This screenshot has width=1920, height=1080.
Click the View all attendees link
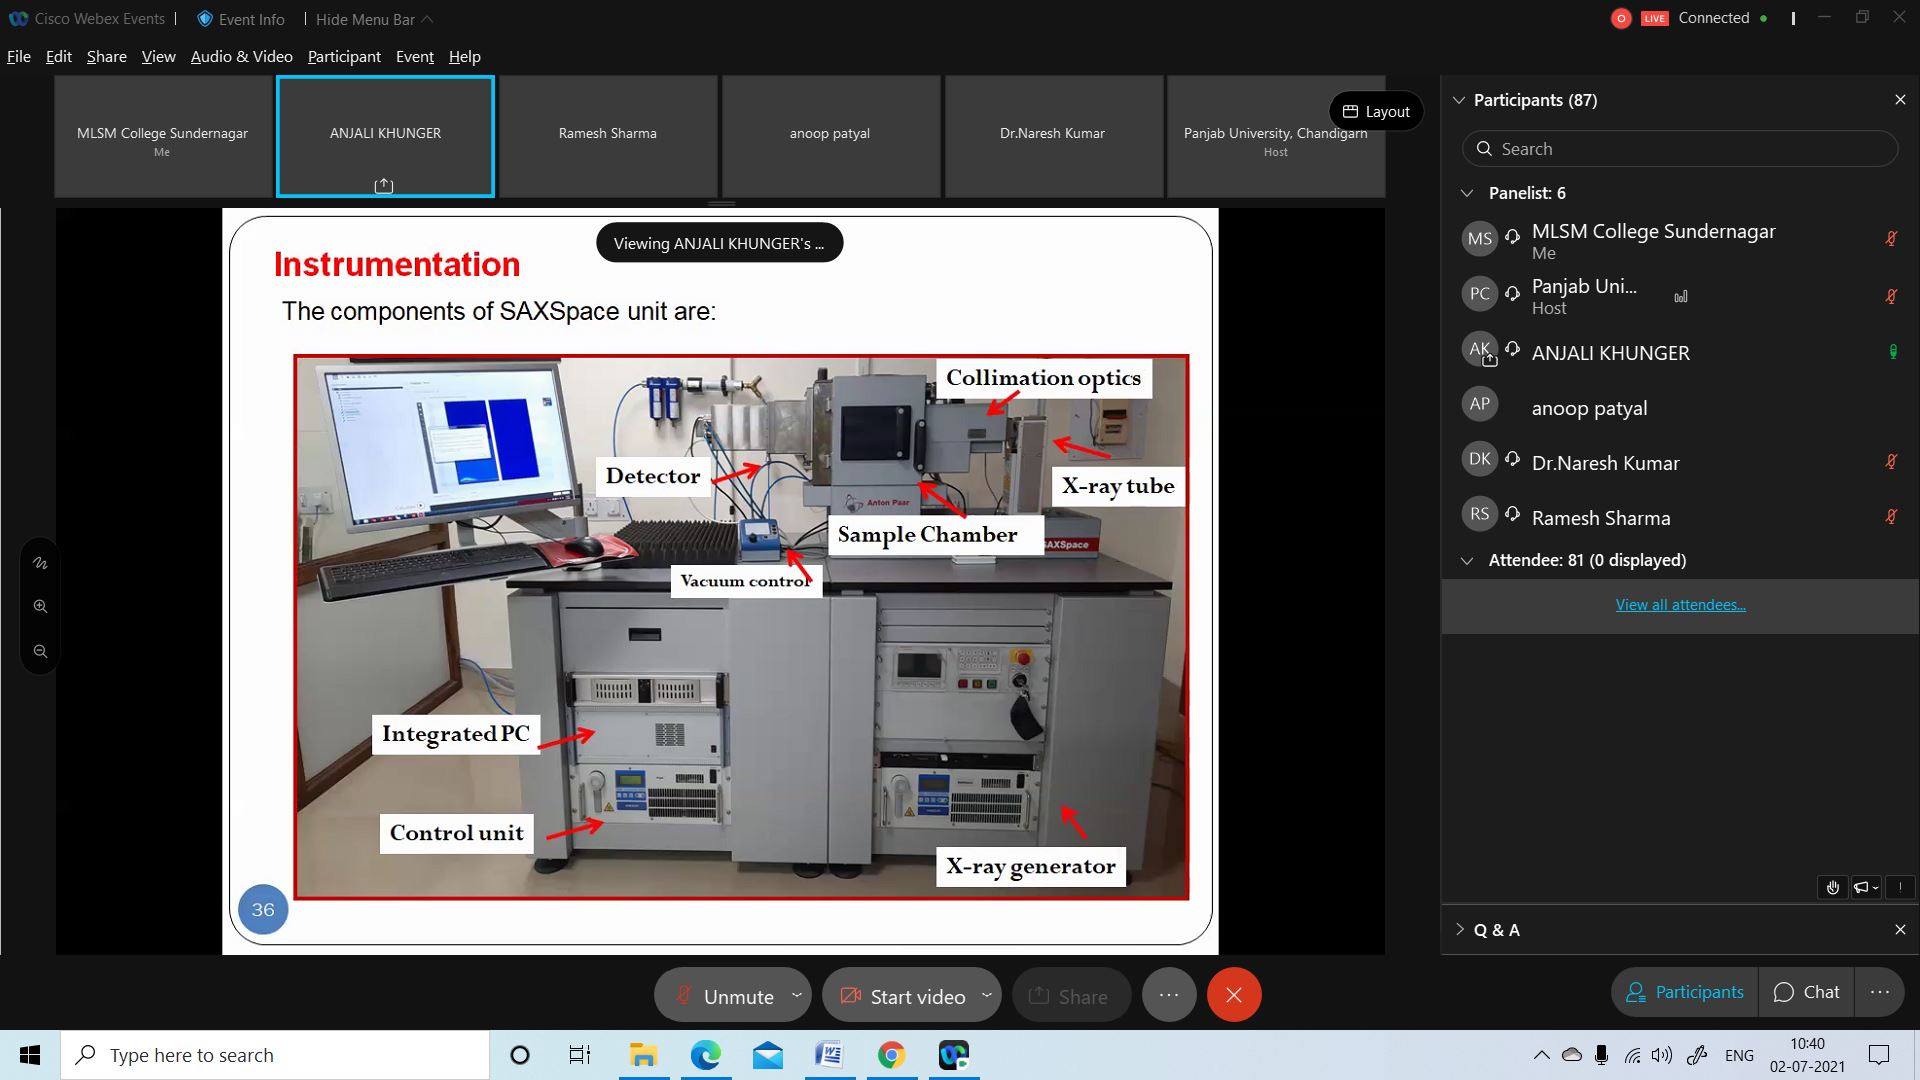click(1680, 604)
